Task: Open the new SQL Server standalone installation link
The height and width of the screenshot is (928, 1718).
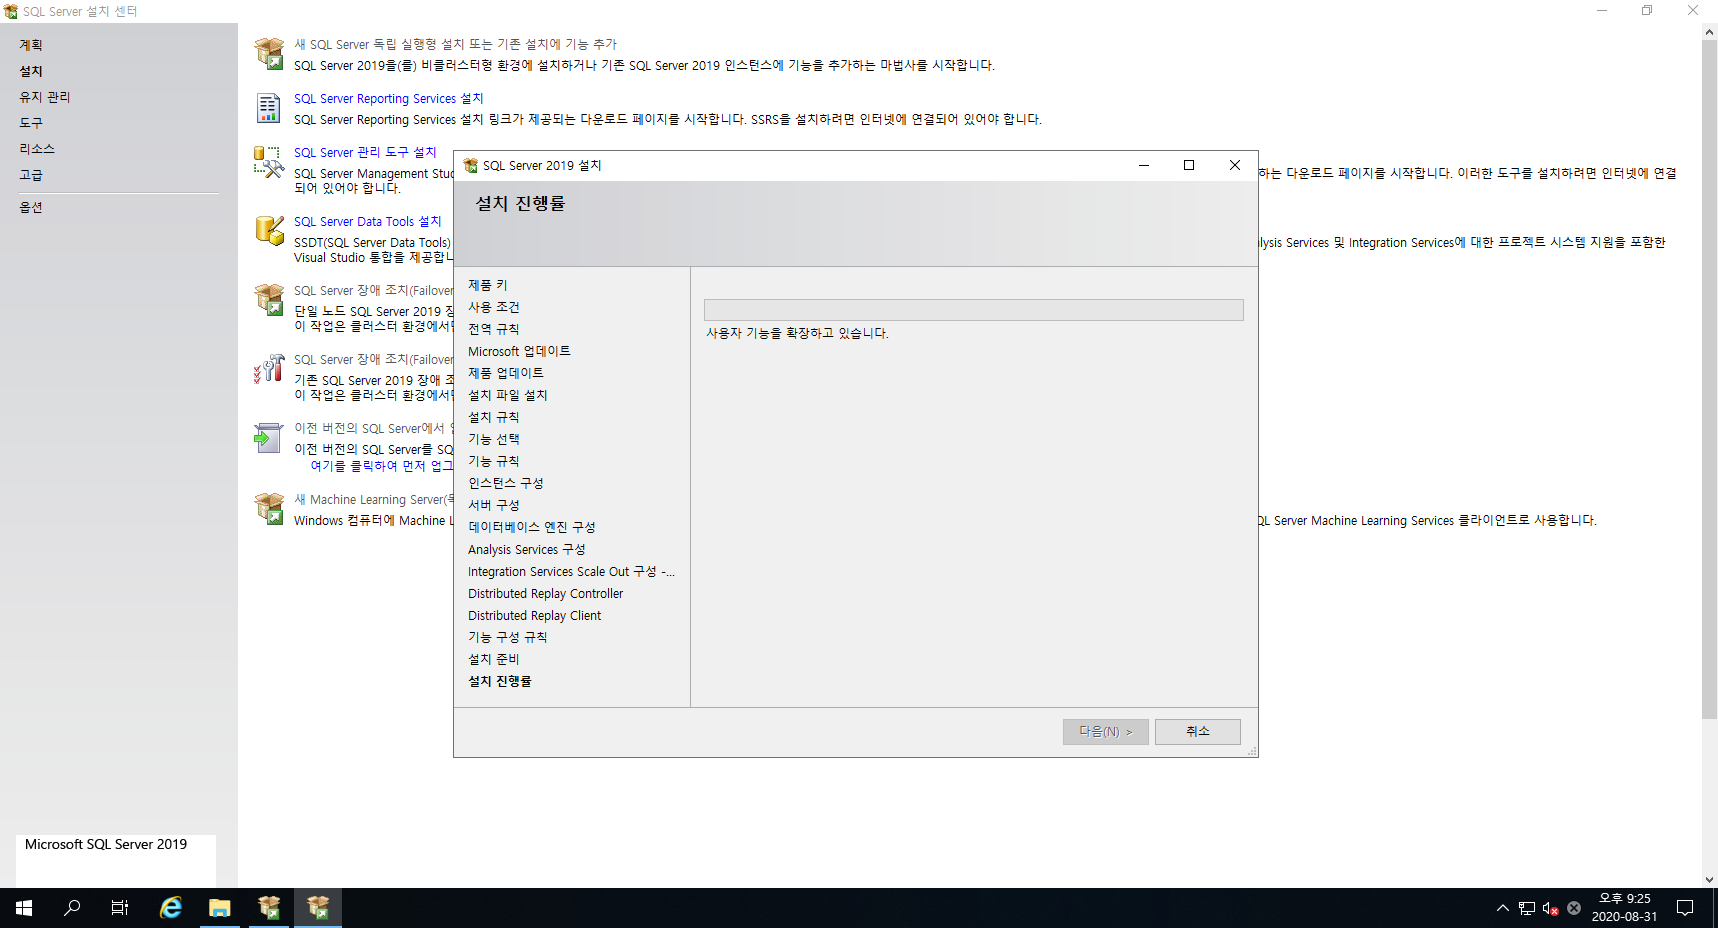Action: tap(455, 44)
